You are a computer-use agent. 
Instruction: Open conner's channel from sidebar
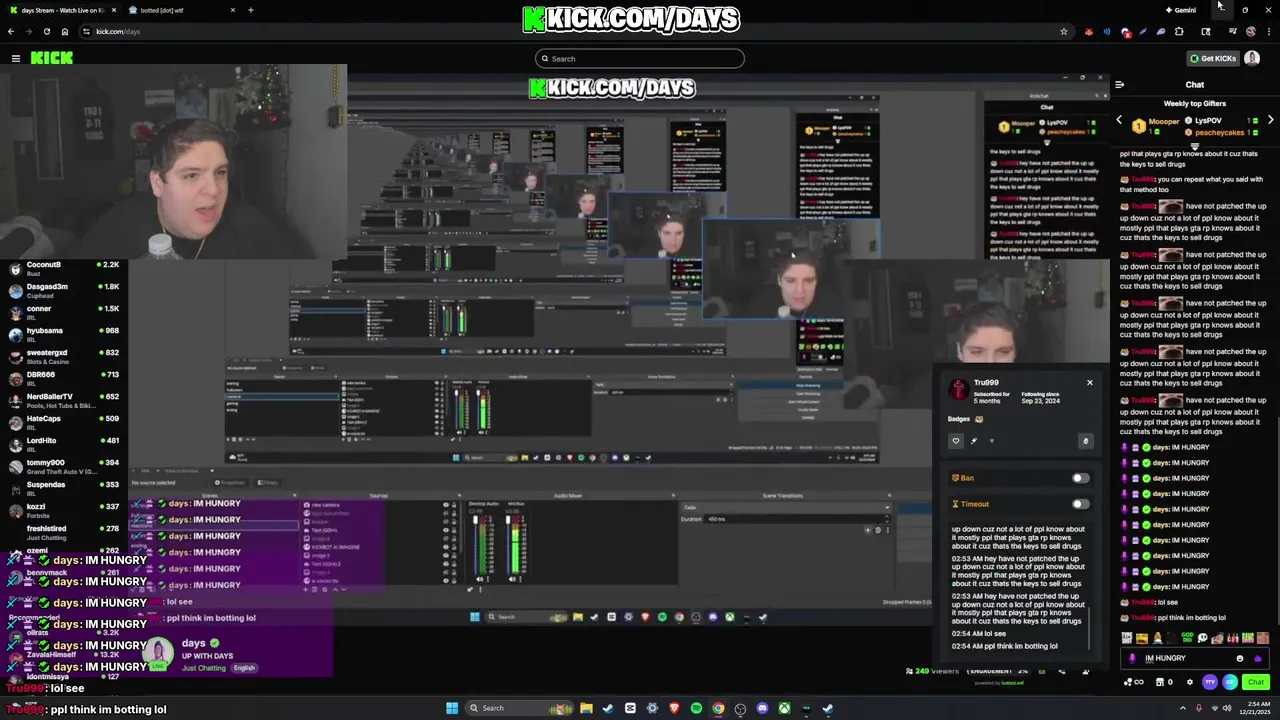pos(64,313)
